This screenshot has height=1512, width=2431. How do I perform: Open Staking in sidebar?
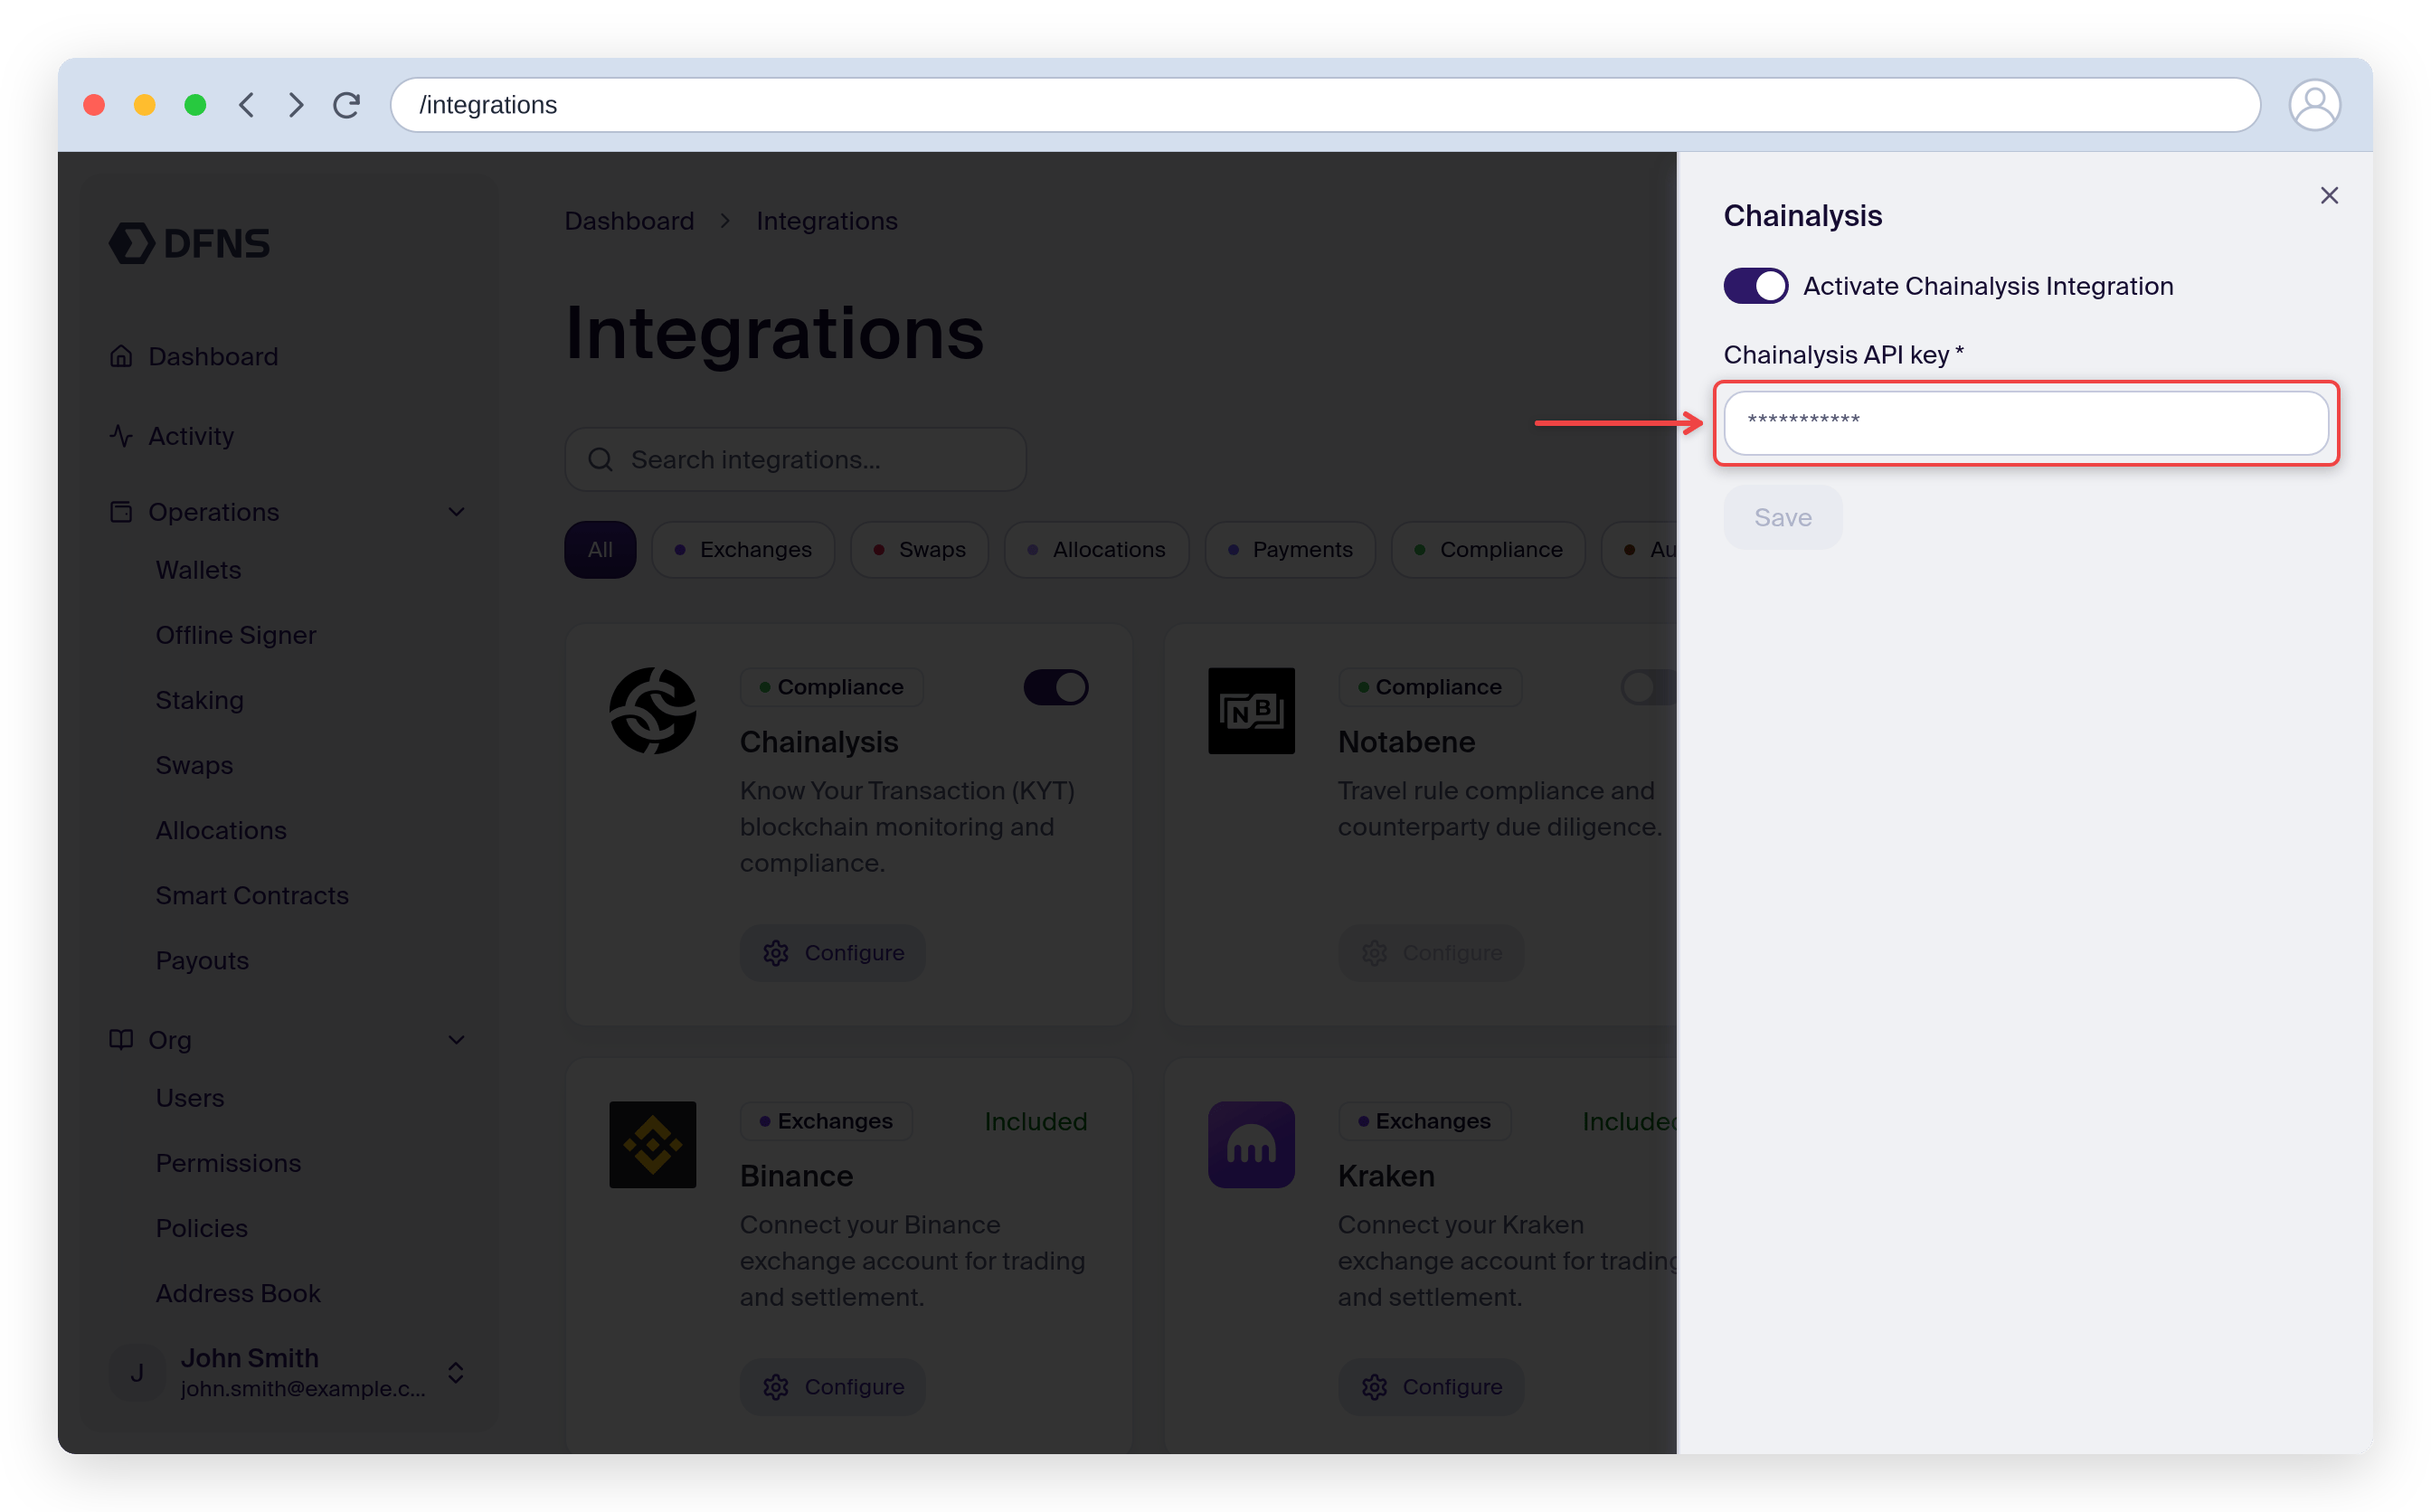(x=200, y=700)
